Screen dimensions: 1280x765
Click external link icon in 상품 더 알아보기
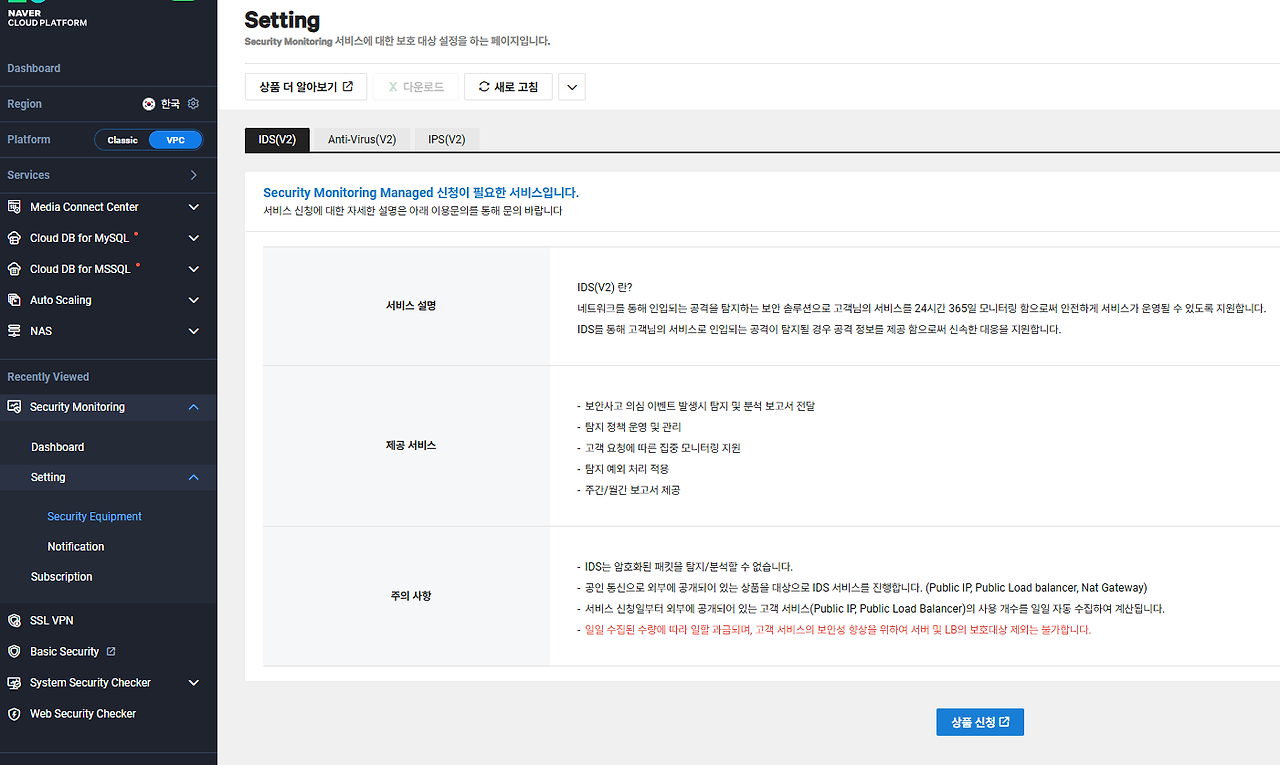348,87
